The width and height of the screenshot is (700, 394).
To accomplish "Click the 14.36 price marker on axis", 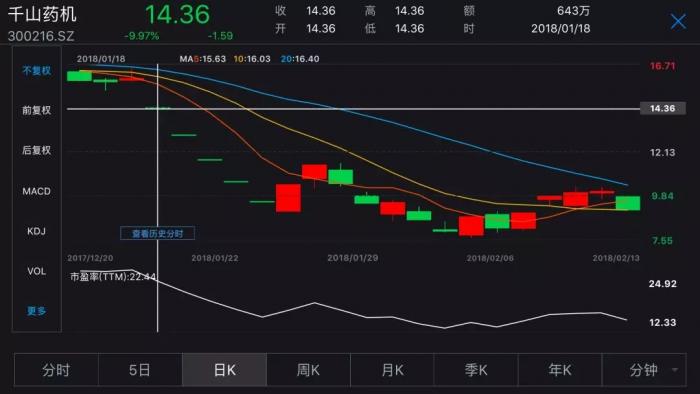I will click(x=662, y=108).
